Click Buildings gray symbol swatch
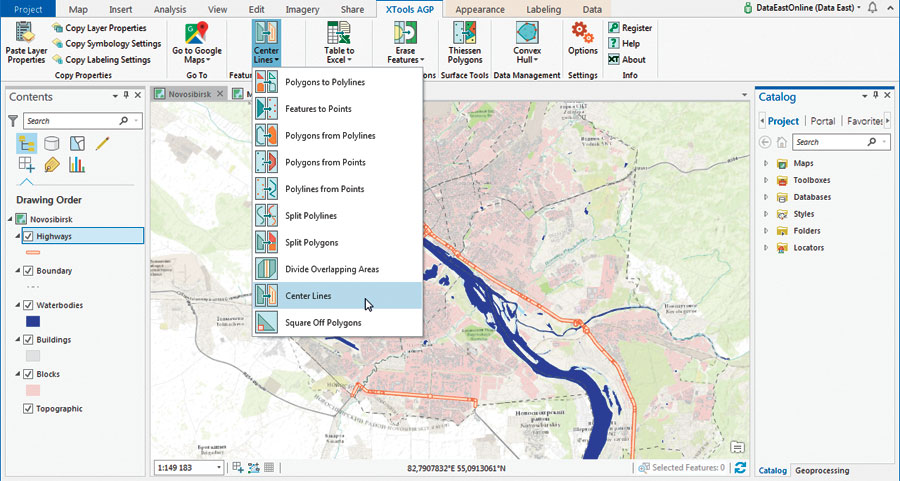The width and height of the screenshot is (900, 481). point(33,356)
